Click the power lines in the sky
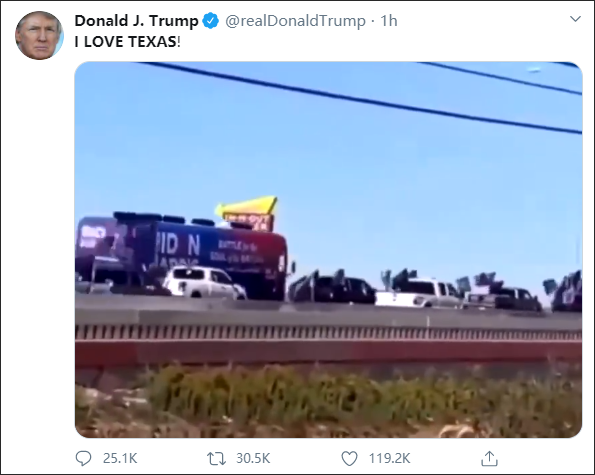Viewport: 595px width, 475px height. click(360, 99)
